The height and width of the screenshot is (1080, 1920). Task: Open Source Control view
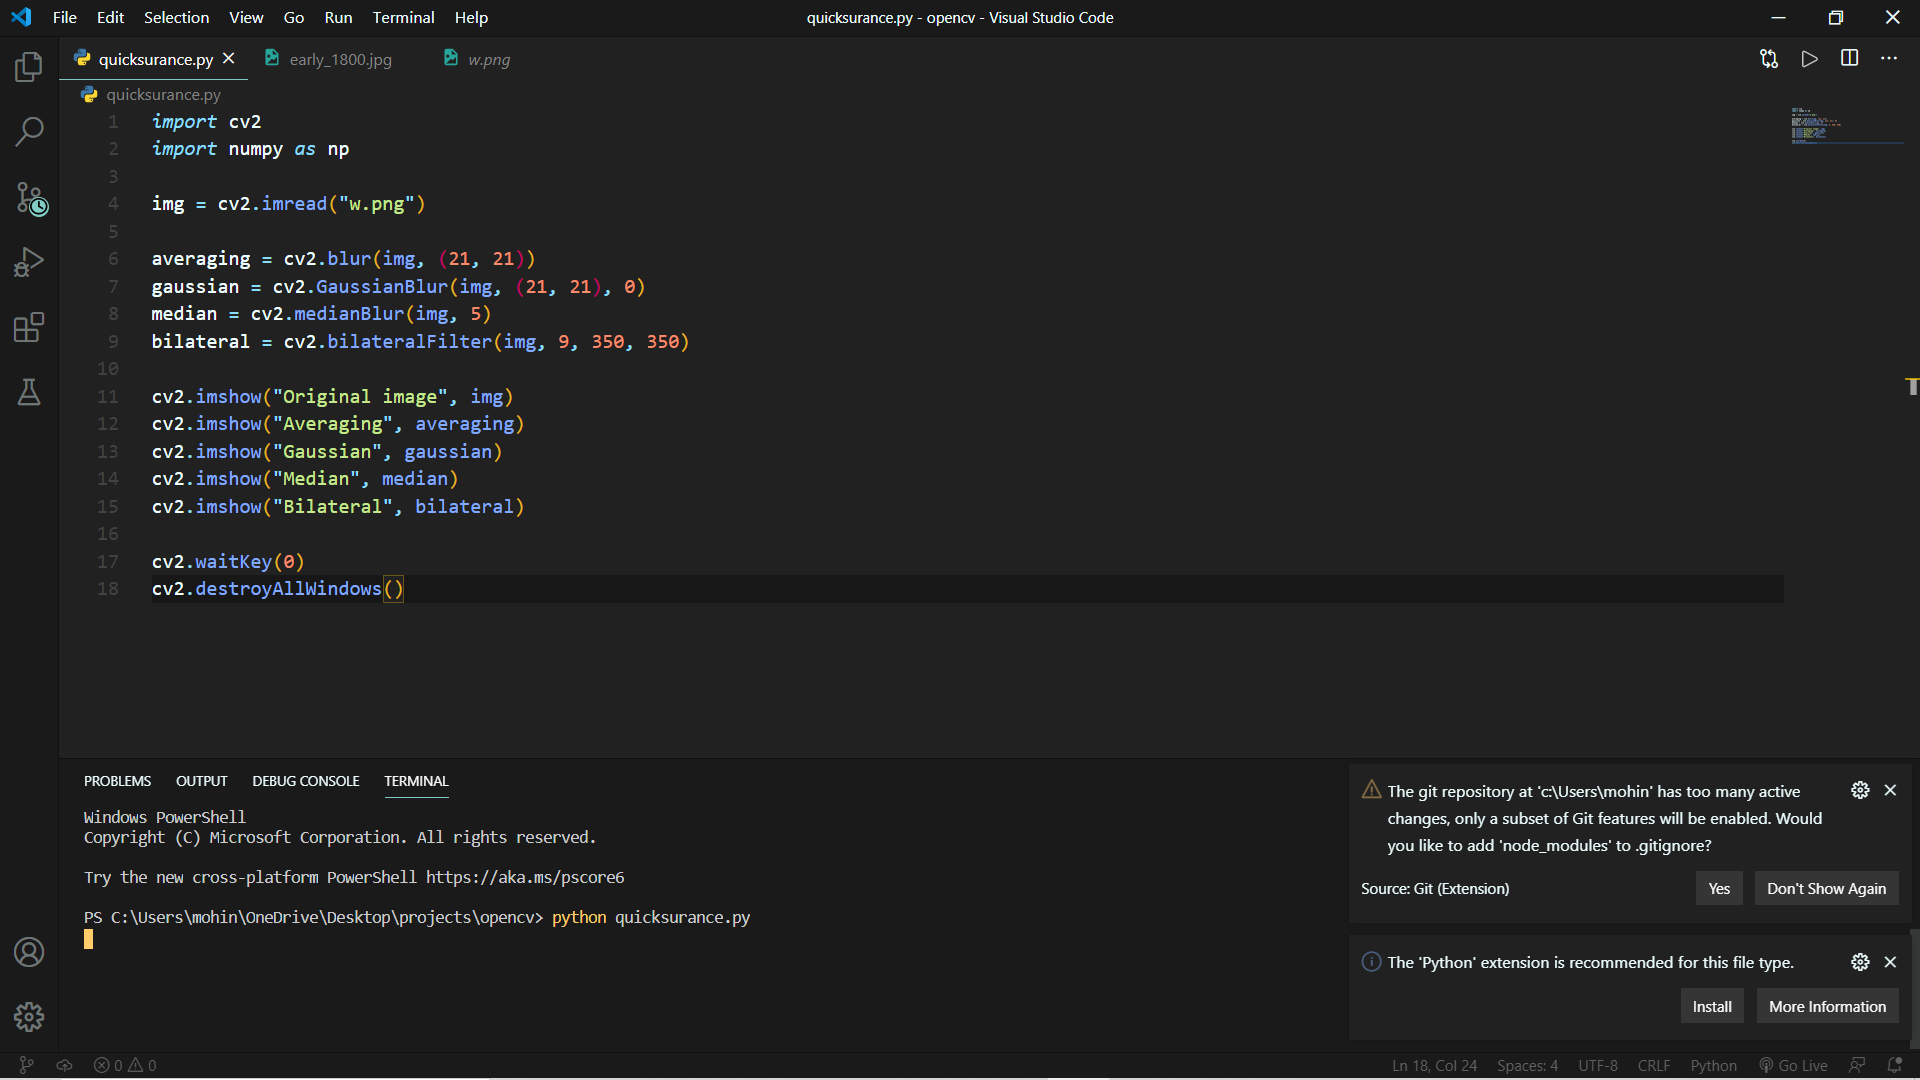click(30, 198)
